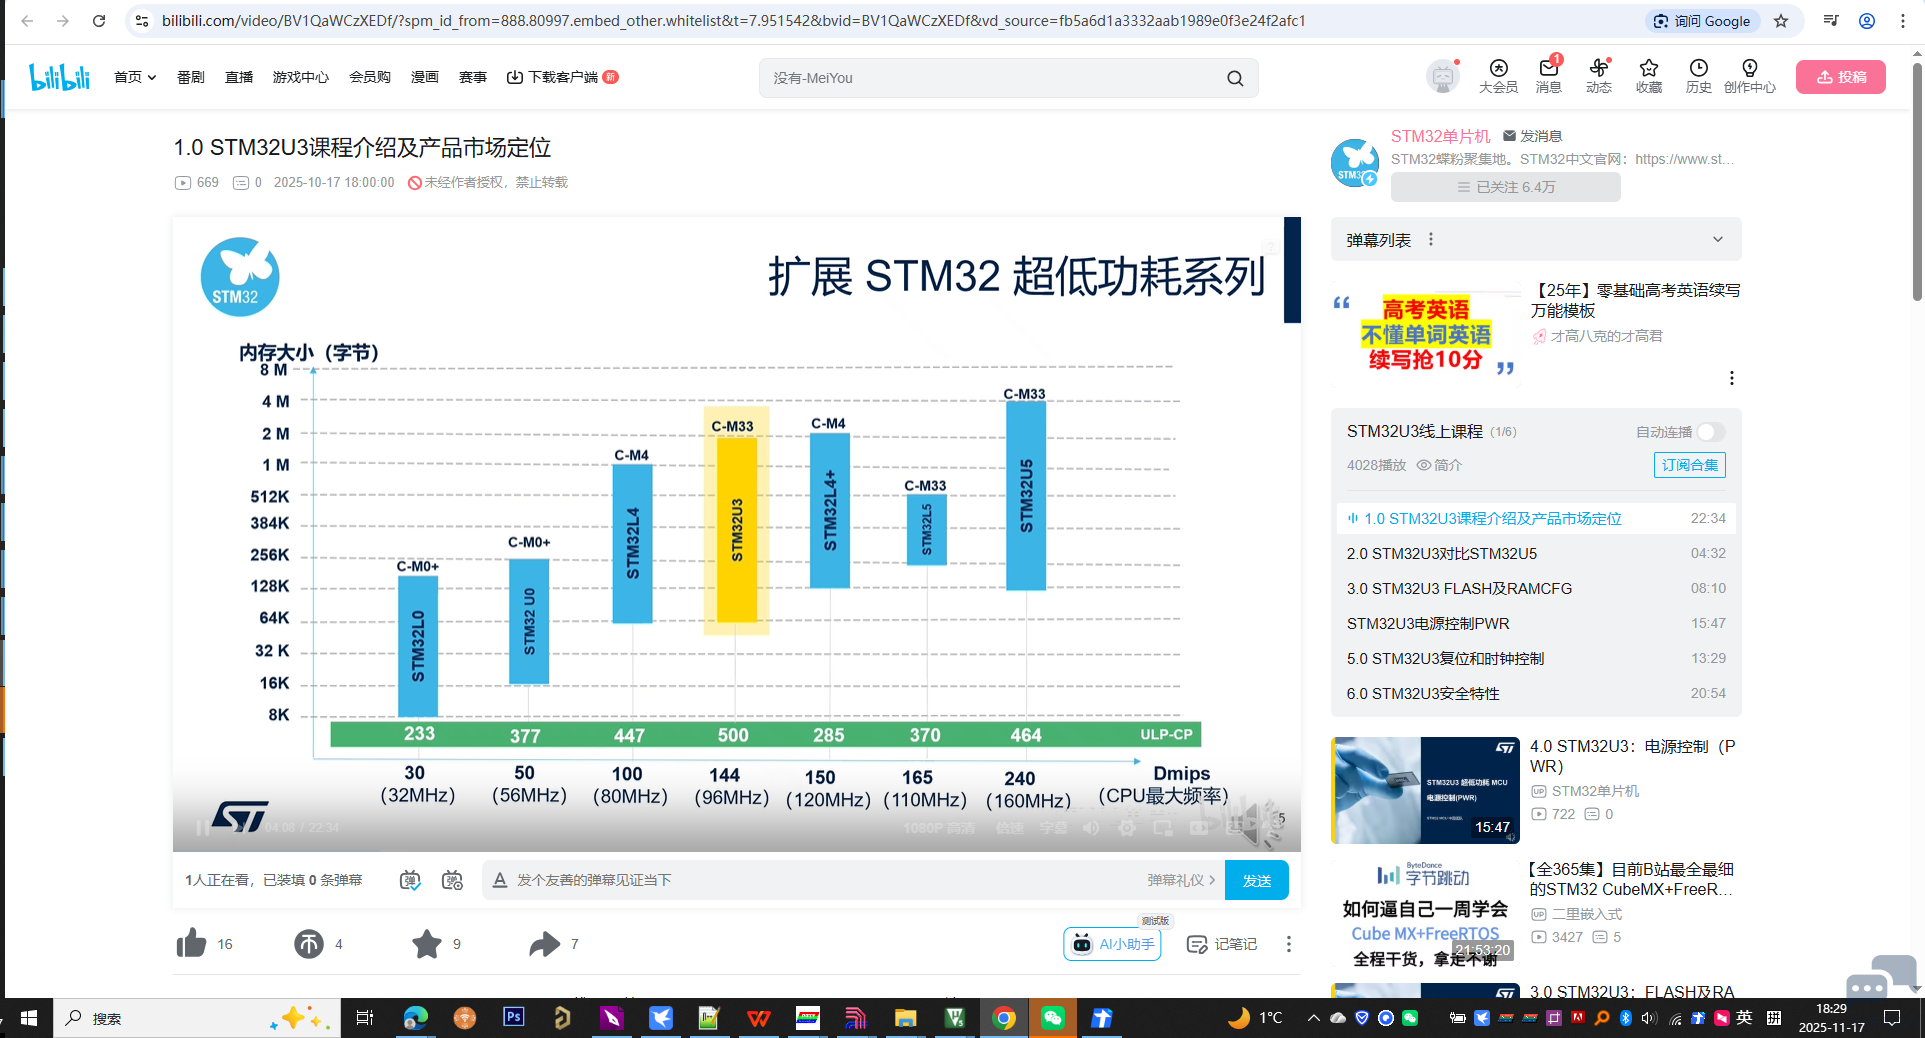The image size is (1925, 1038).
Task: Like the video with thumbs-up icon
Action: click(192, 943)
